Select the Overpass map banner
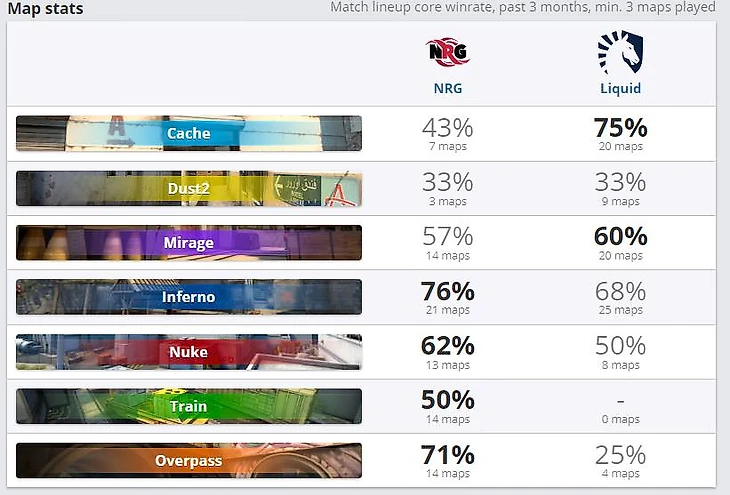This screenshot has height=495, width=730. 189,461
